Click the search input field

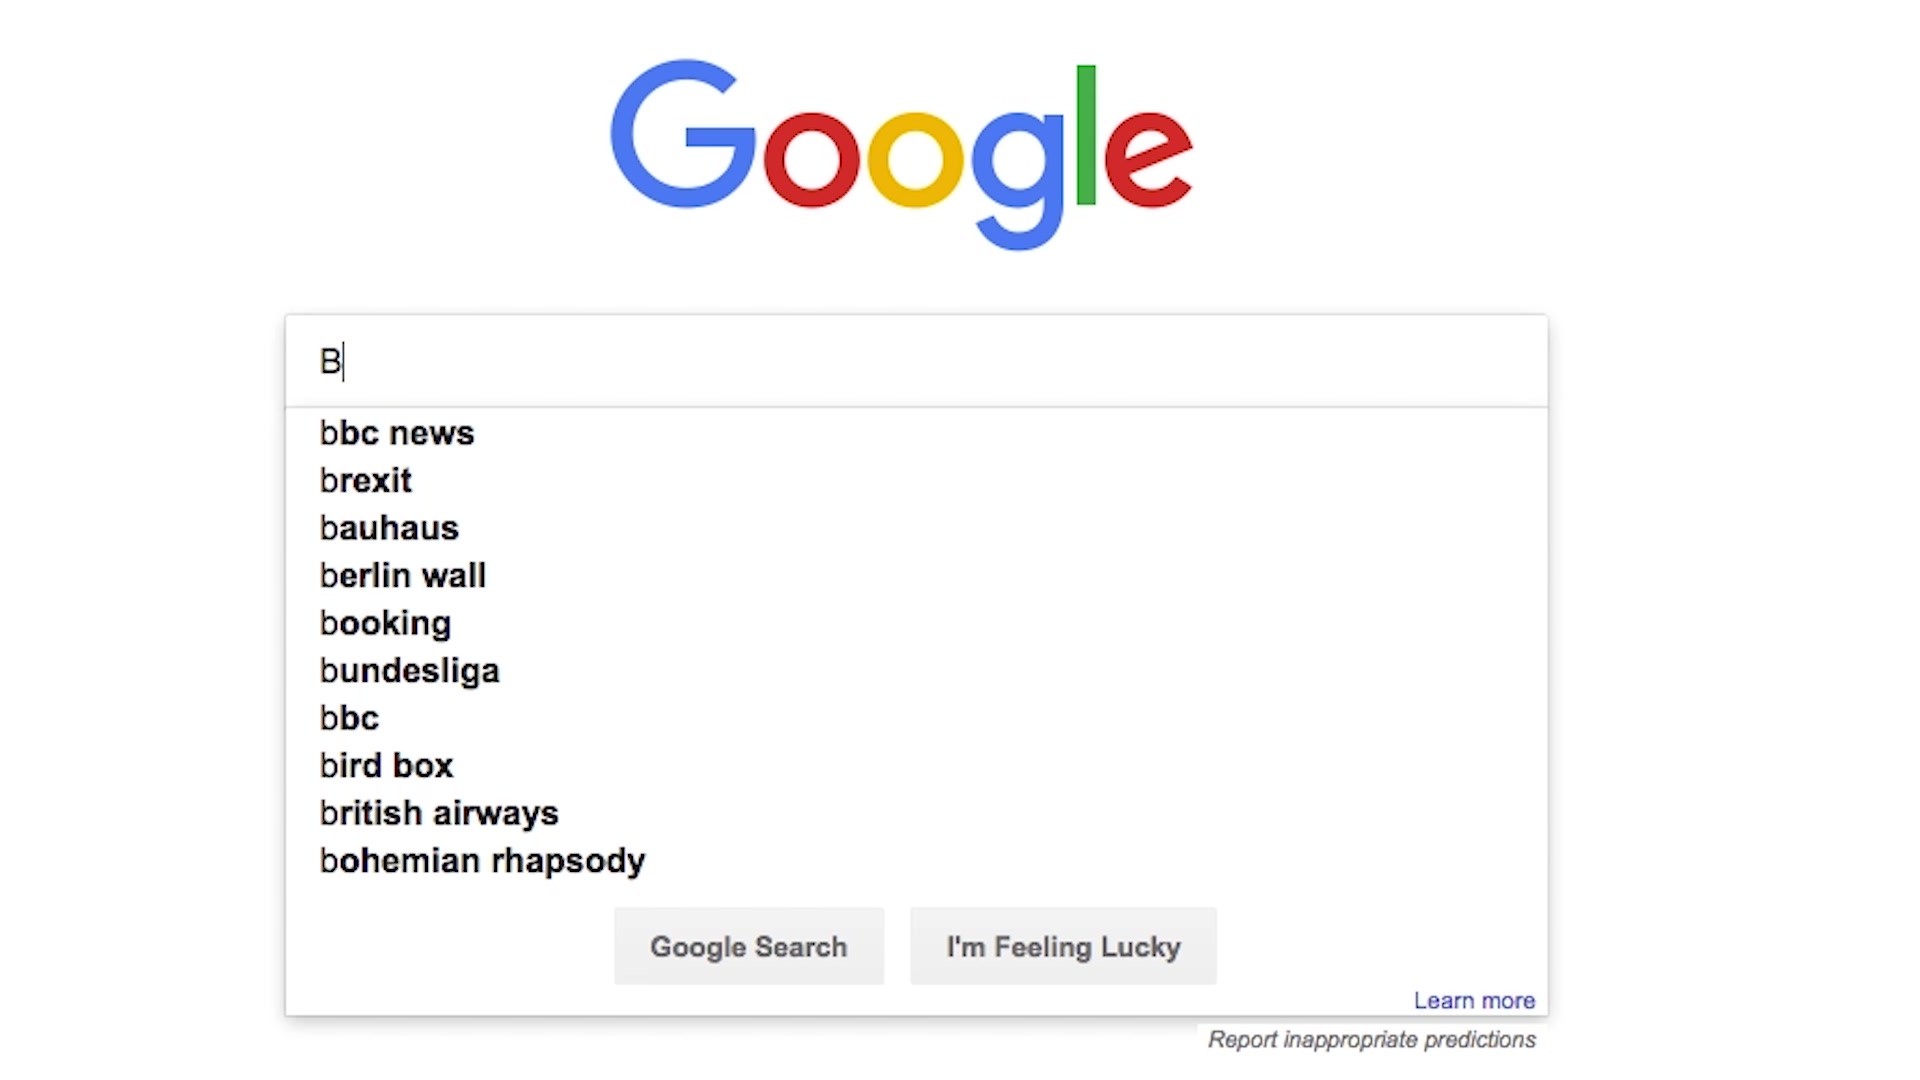[914, 360]
